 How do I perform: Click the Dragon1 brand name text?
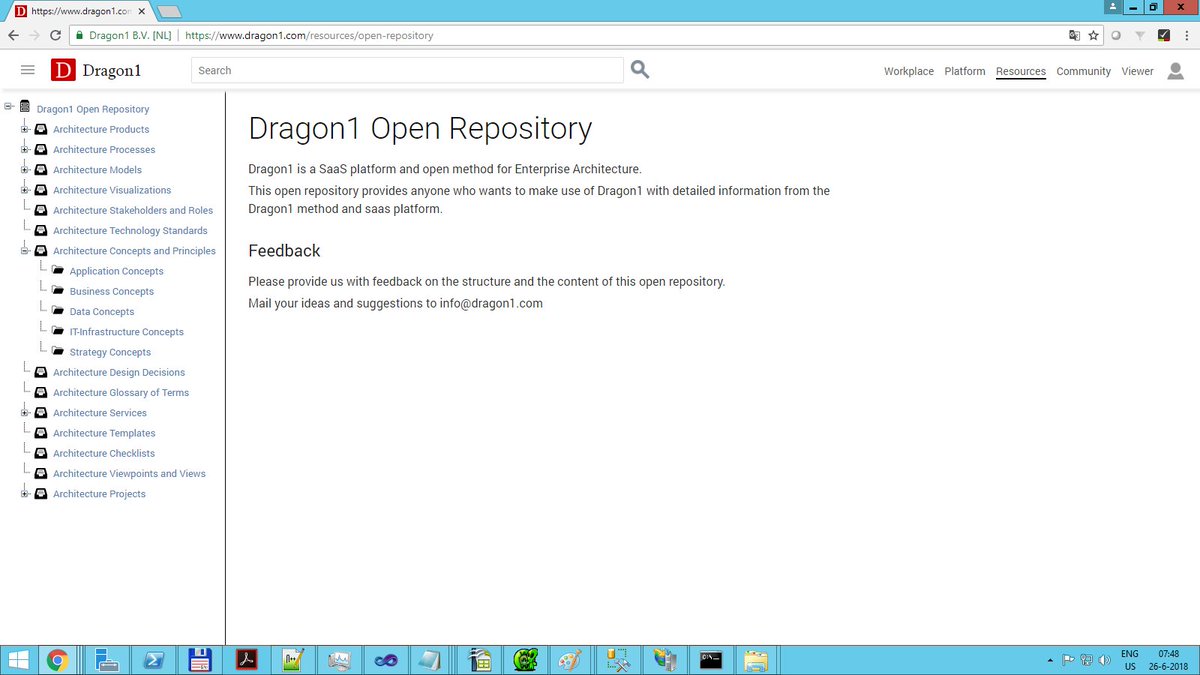point(111,71)
